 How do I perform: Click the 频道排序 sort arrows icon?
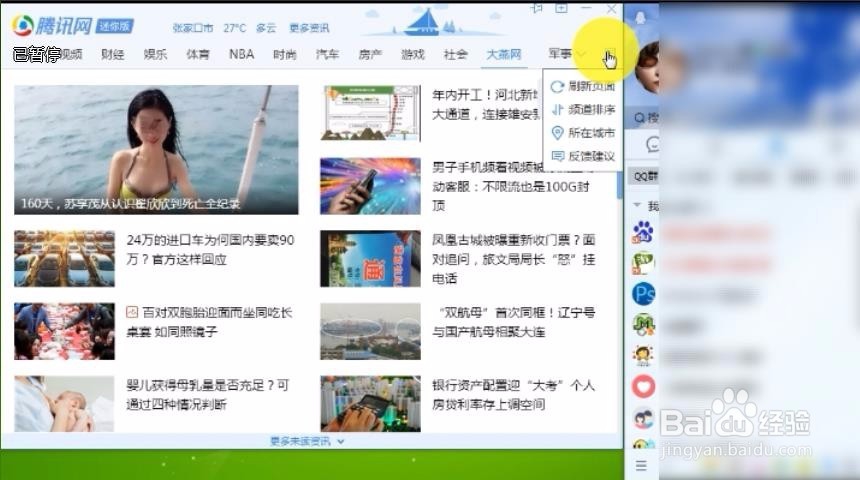pos(557,110)
